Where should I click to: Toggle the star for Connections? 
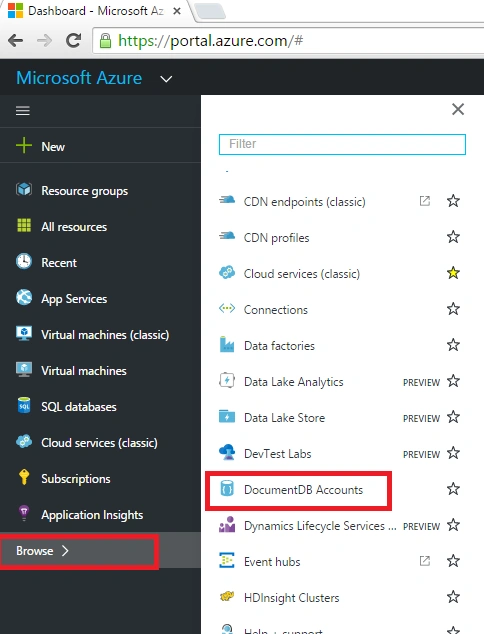tap(453, 309)
